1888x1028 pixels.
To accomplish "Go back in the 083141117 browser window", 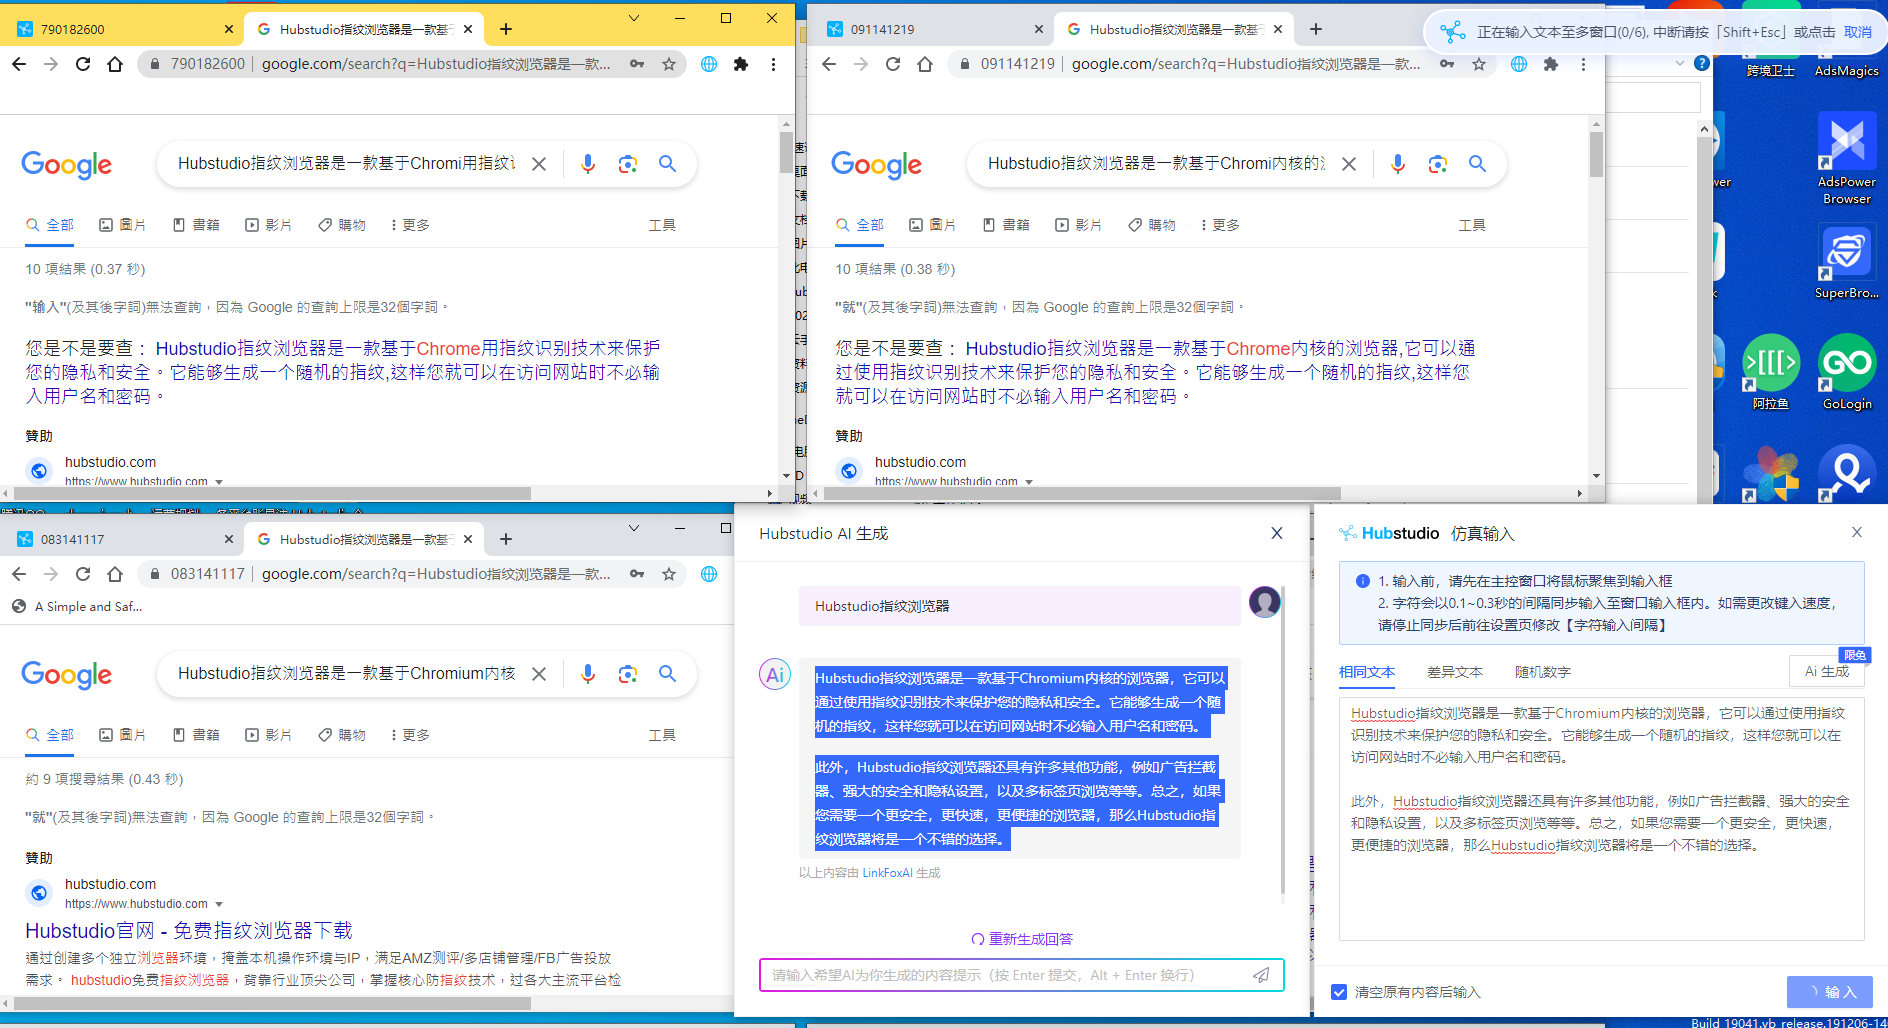I will click(19, 574).
